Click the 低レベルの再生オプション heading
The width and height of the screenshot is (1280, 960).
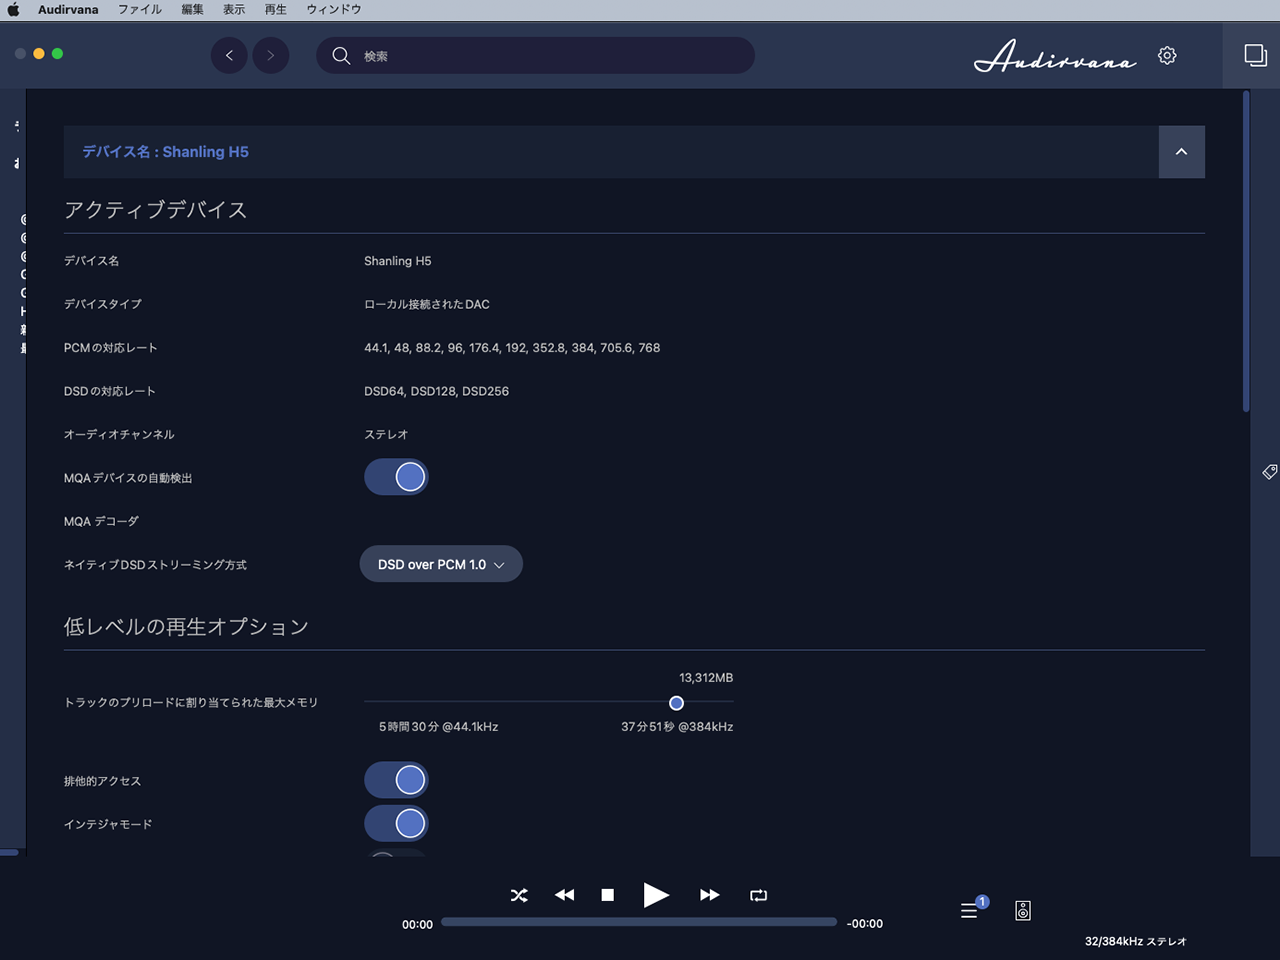click(186, 627)
